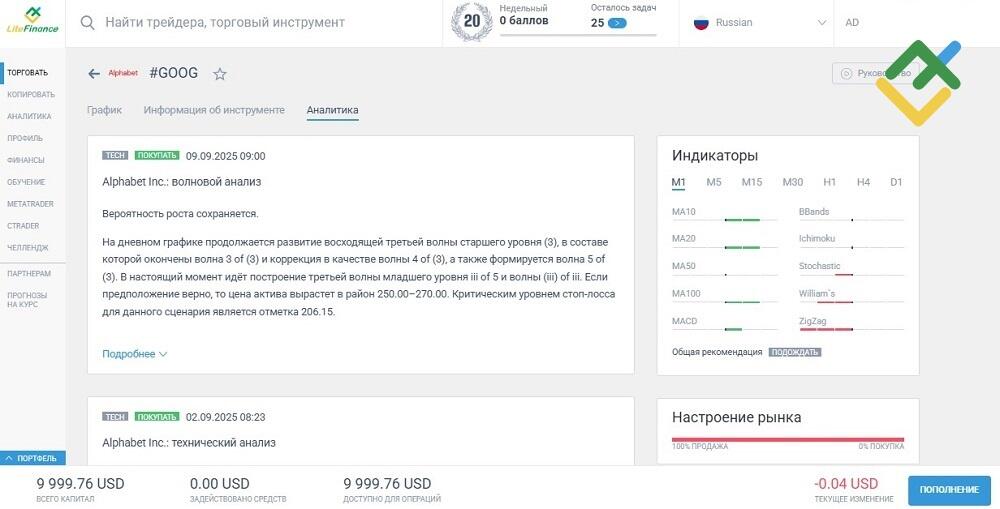1000x509 pixels.
Task: Click the ПОКУПАТЬ tag on 09.09.2025 article
Action: tap(157, 156)
